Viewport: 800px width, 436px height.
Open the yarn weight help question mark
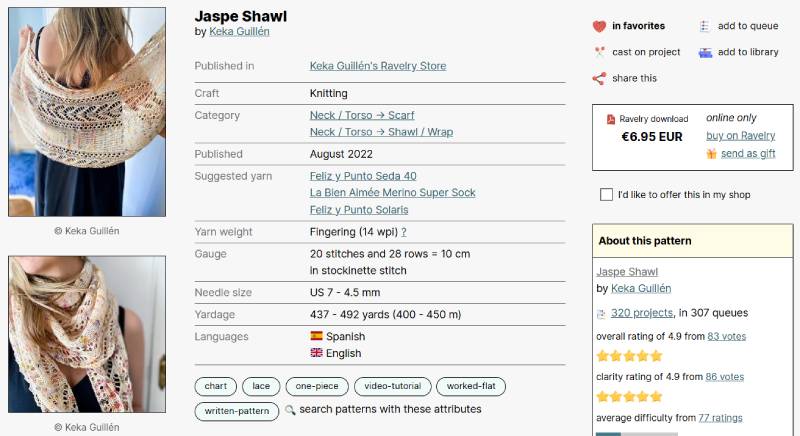404,232
